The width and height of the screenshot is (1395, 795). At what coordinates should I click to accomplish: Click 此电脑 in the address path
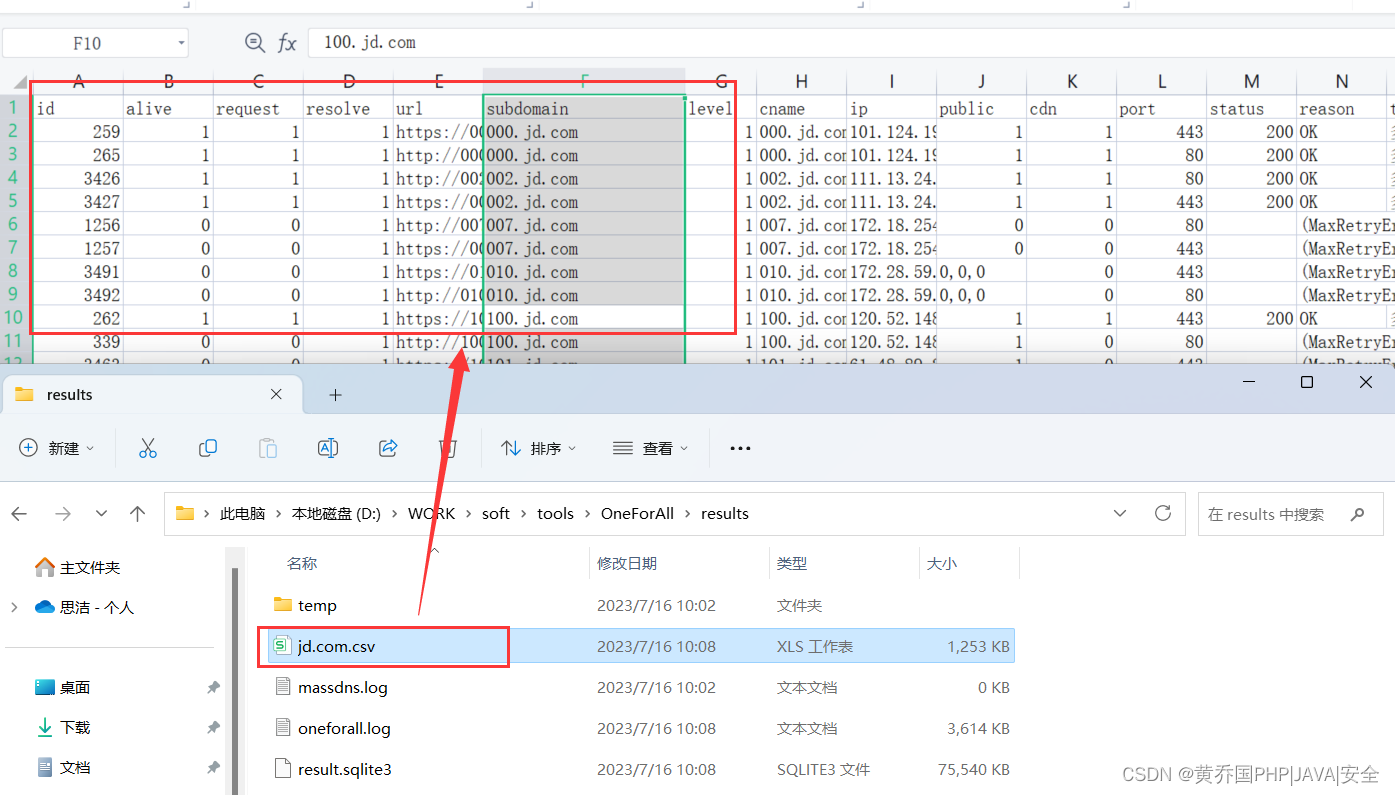243,514
